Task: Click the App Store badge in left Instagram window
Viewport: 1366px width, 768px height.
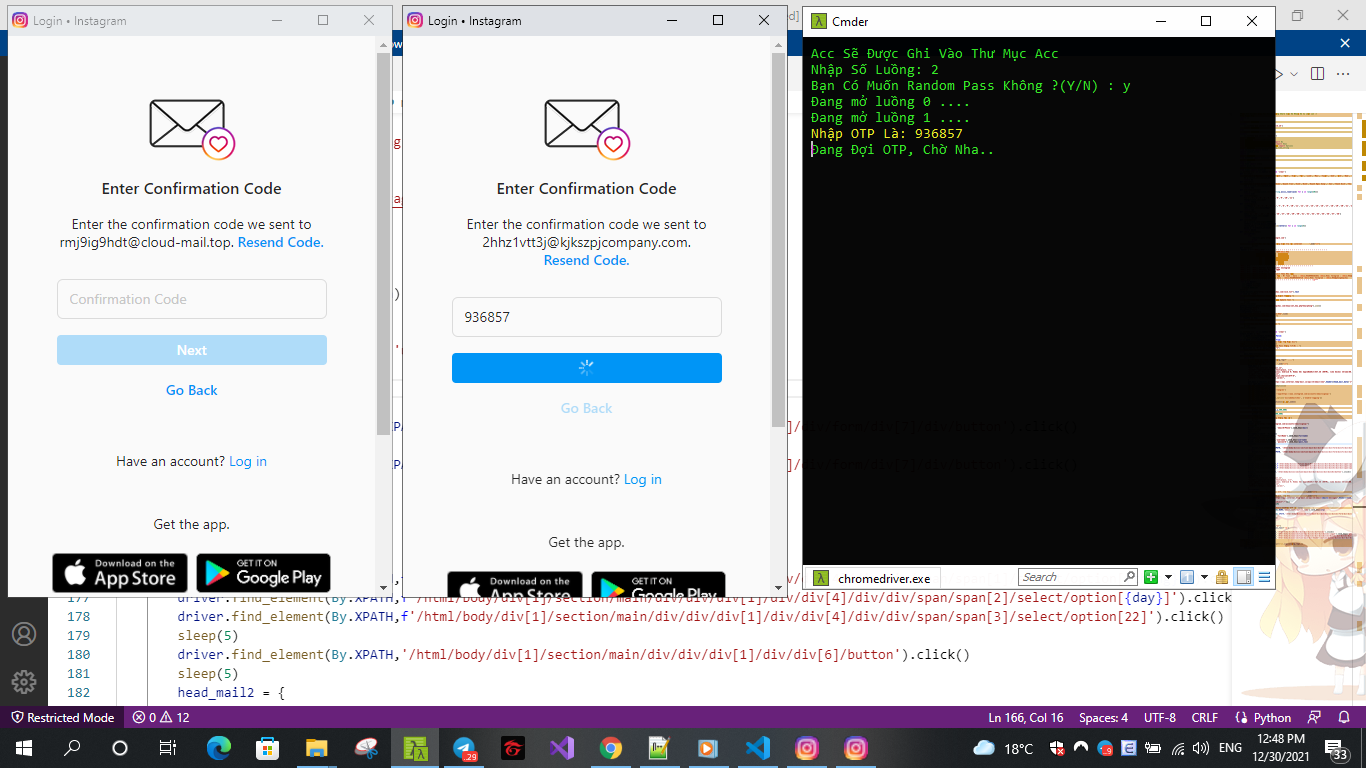Action: (120, 573)
